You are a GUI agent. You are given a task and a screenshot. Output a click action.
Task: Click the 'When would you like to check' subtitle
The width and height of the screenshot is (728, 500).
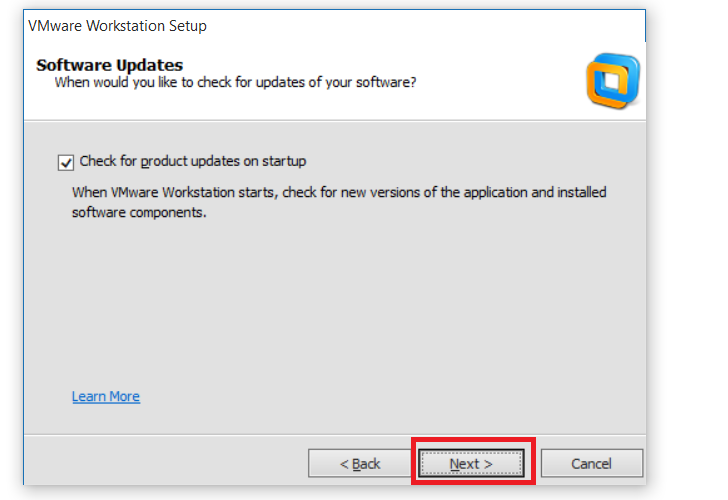[x=235, y=82]
